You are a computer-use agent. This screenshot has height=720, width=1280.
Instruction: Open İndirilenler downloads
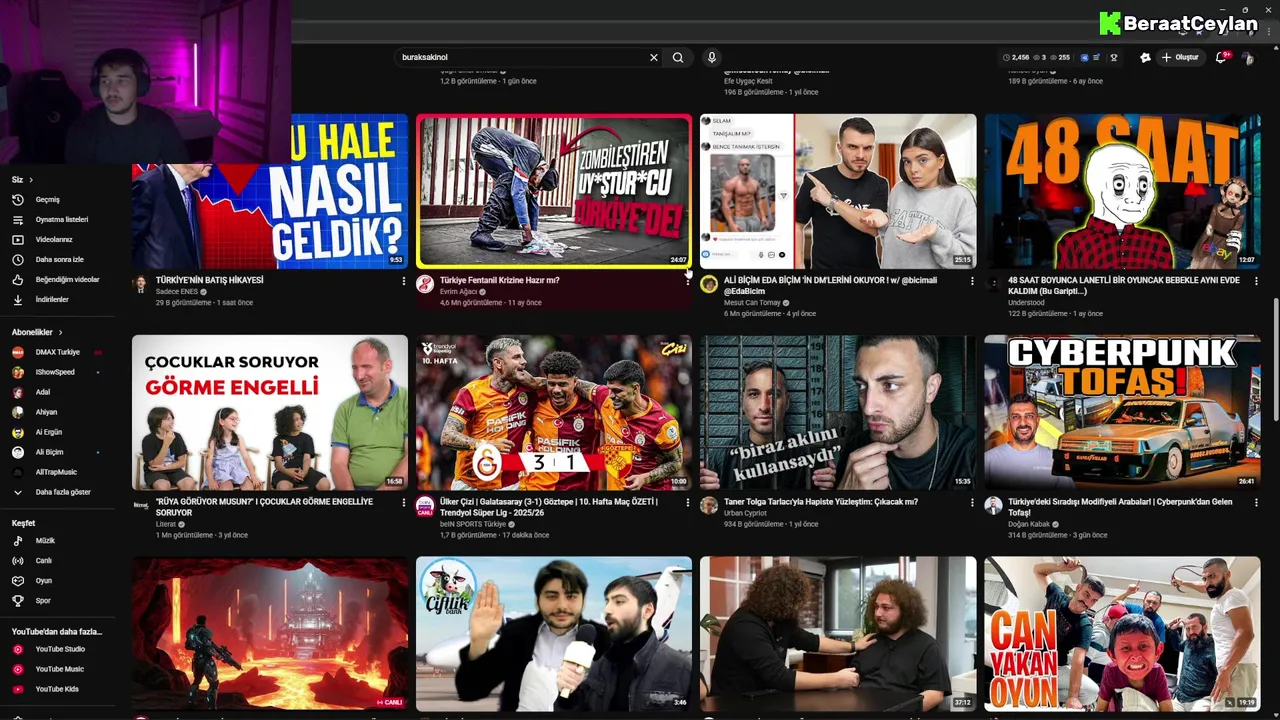(52, 300)
